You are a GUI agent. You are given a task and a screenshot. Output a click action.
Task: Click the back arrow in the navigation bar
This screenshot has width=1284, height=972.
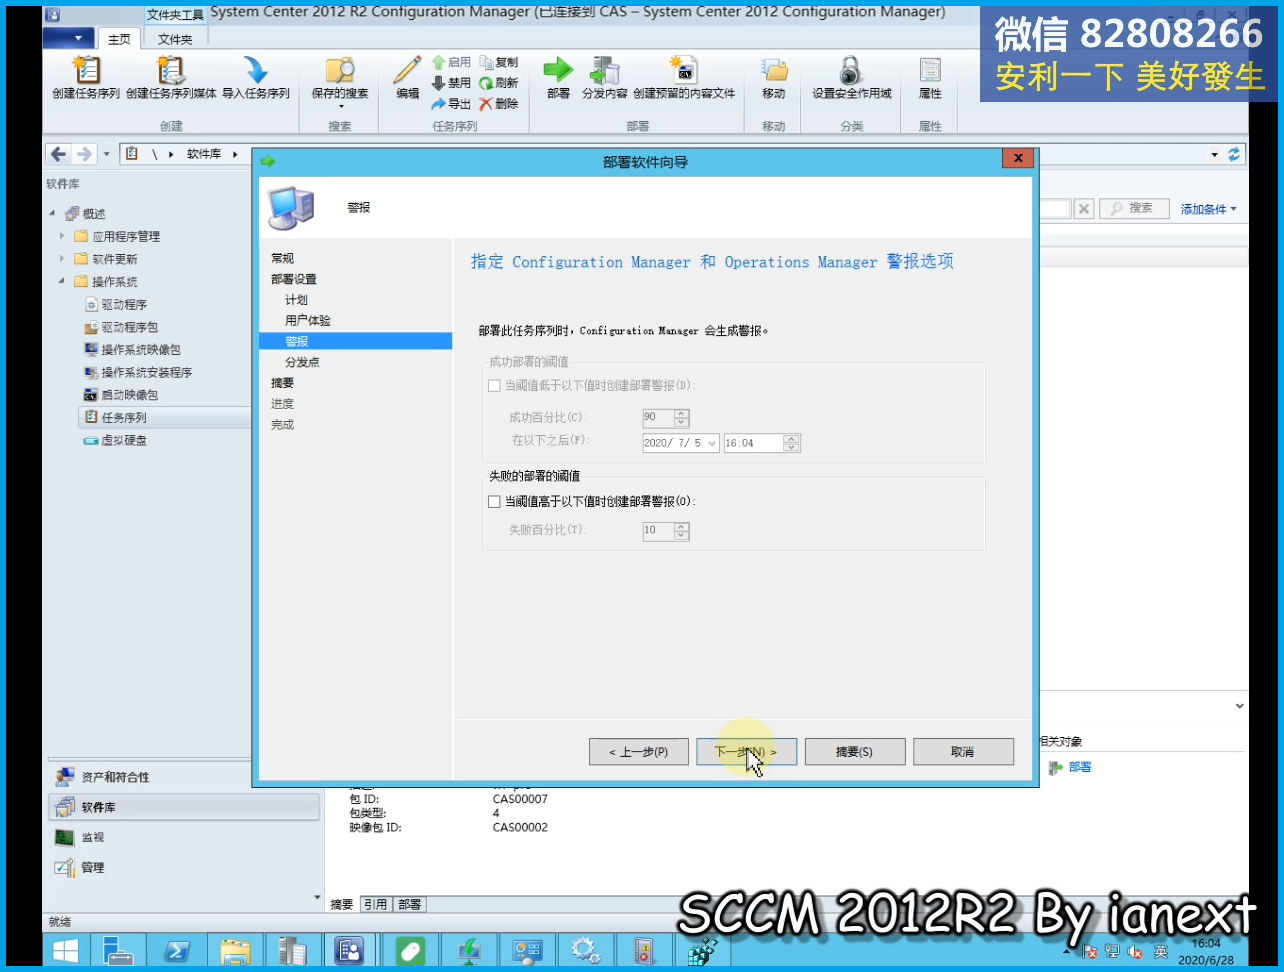point(58,154)
